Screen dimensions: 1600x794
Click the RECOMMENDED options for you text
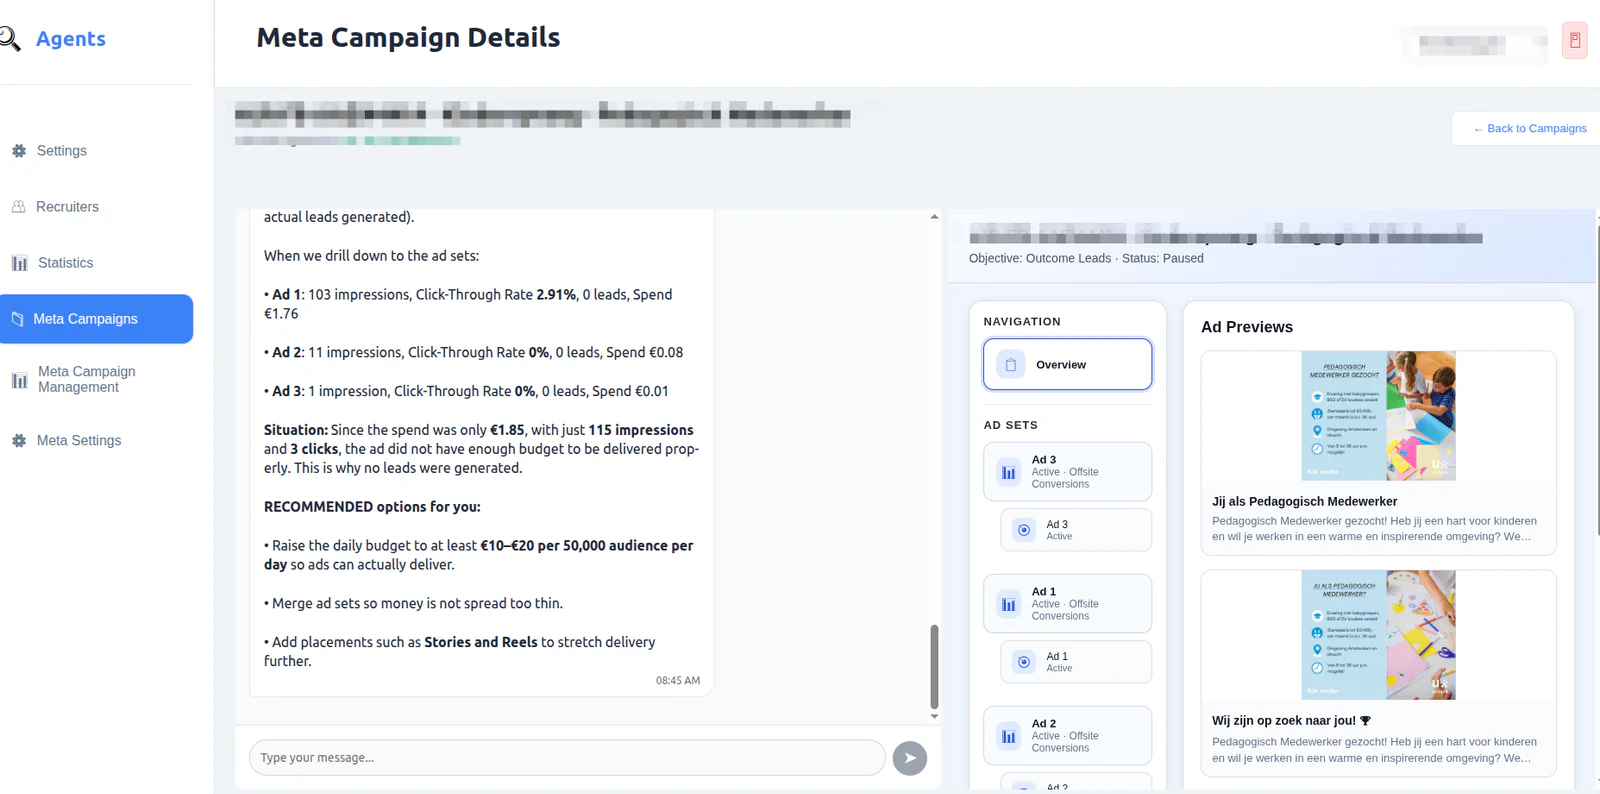click(372, 507)
